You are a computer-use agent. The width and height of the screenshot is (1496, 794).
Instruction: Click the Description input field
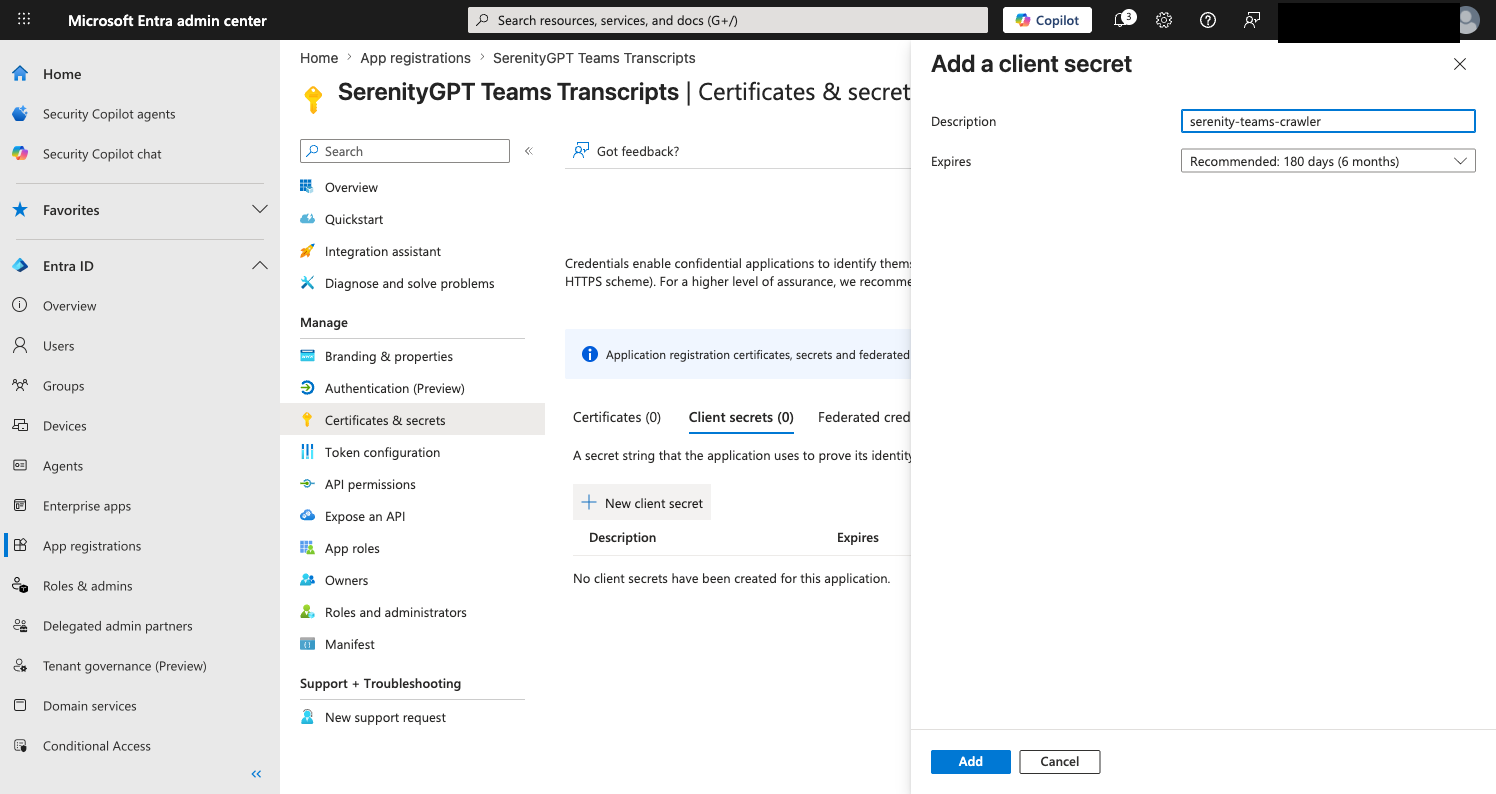1328,121
